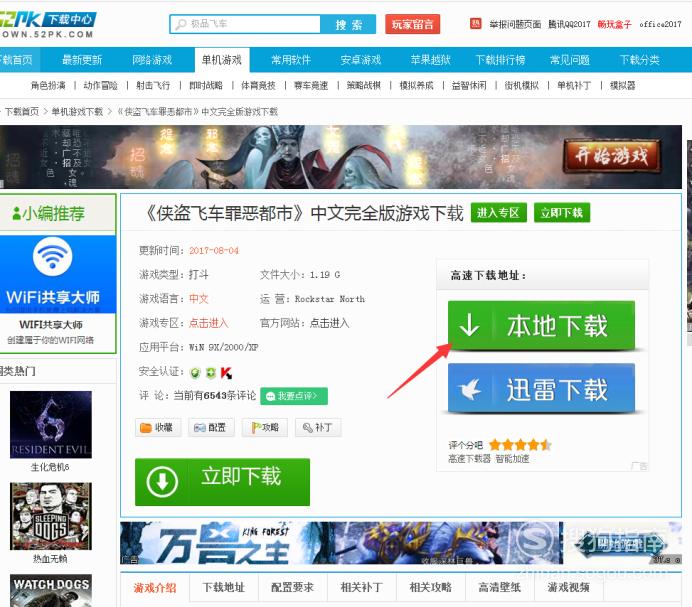Open 举报问题页面 link
This screenshot has width=692, height=607.
click(x=515, y=24)
